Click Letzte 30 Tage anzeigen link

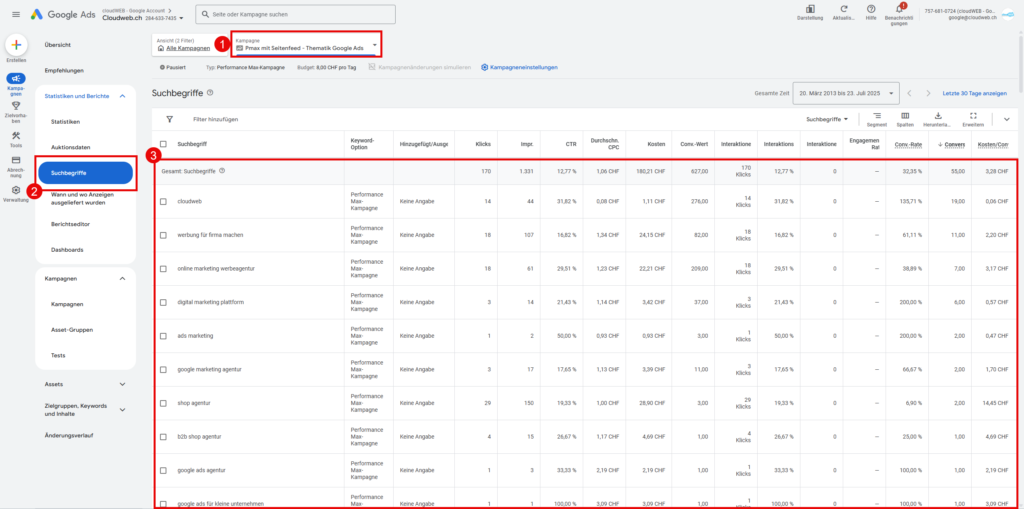pos(974,93)
